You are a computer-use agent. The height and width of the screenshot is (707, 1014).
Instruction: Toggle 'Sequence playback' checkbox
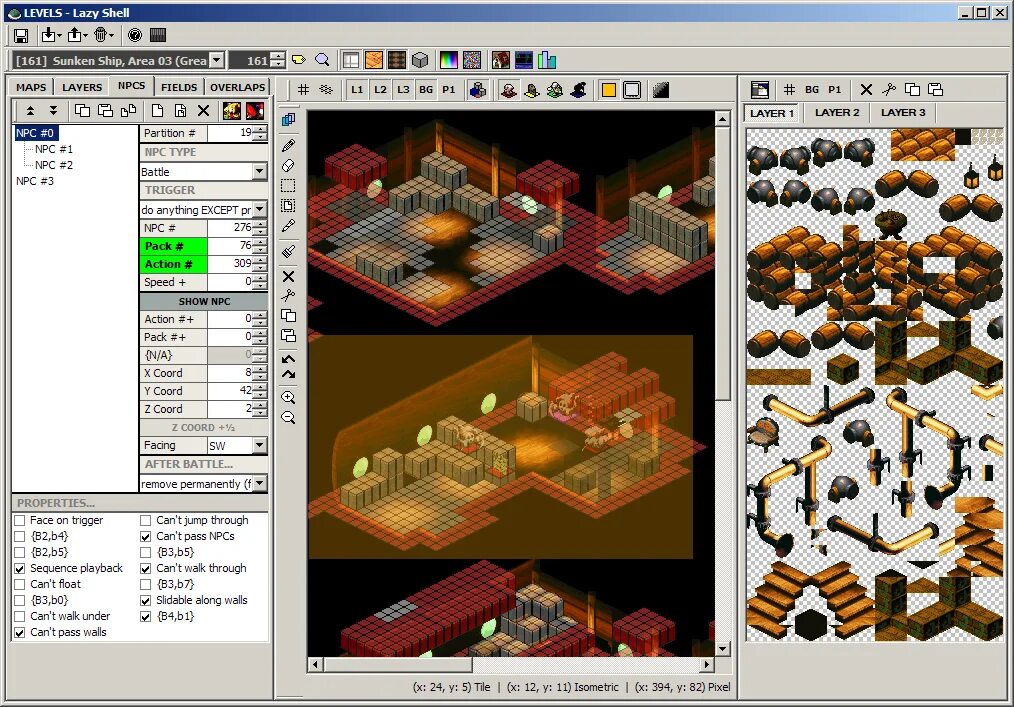(20, 569)
